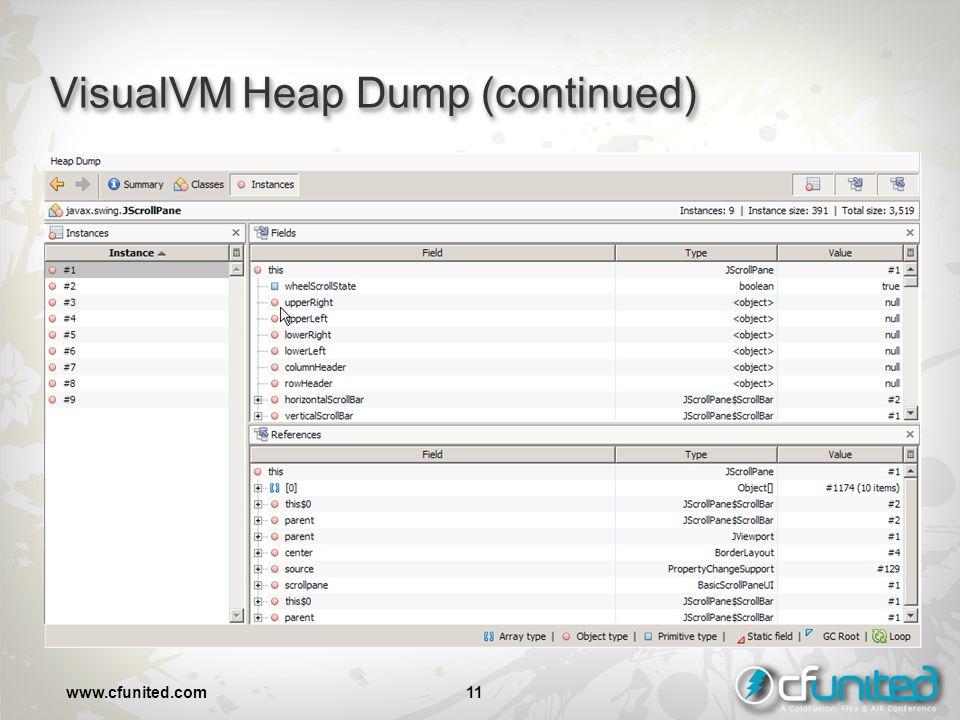Select instance #7 in list
Screen dimensions: 960x720
[x=137, y=367]
